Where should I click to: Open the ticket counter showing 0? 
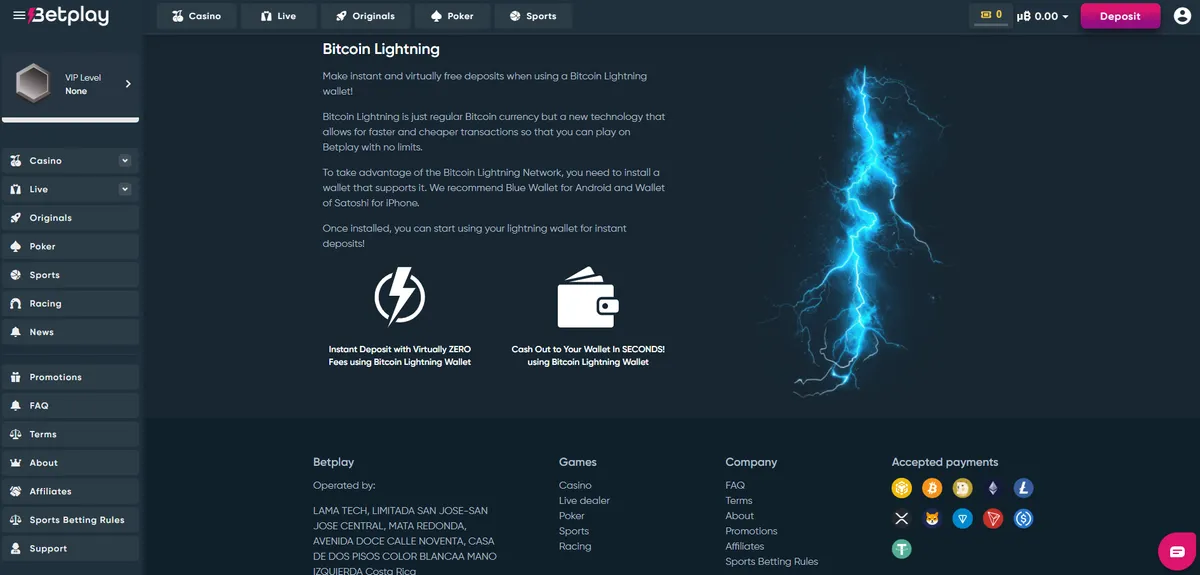click(990, 15)
